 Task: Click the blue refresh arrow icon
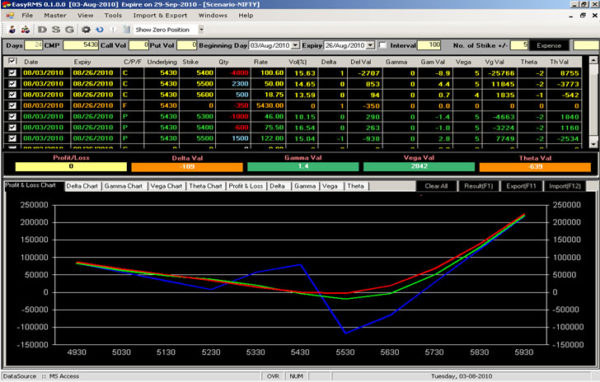(100, 29)
